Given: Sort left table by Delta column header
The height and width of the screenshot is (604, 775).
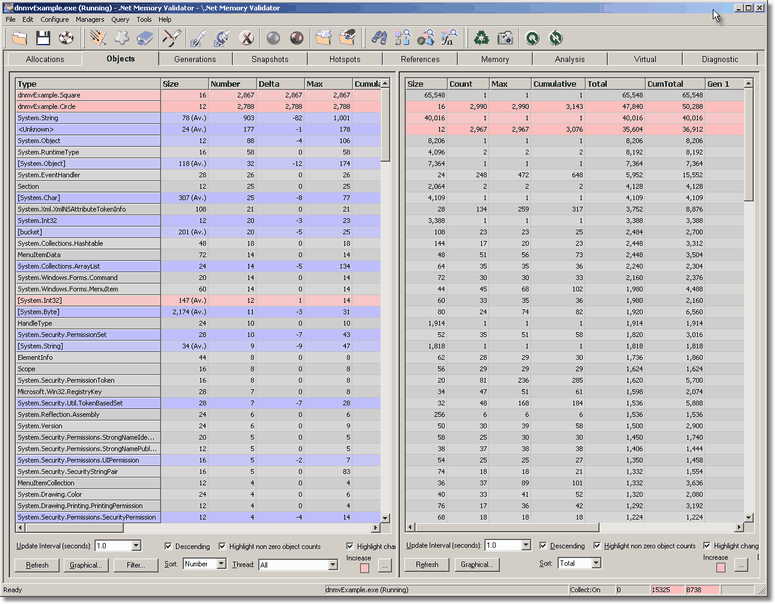Looking at the screenshot, I should (280, 84).
